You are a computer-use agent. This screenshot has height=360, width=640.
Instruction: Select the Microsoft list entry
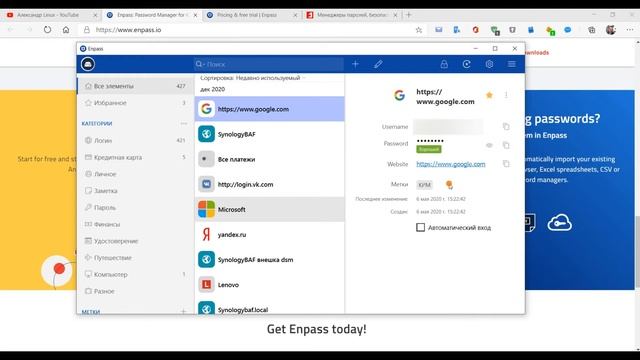[x=269, y=209]
